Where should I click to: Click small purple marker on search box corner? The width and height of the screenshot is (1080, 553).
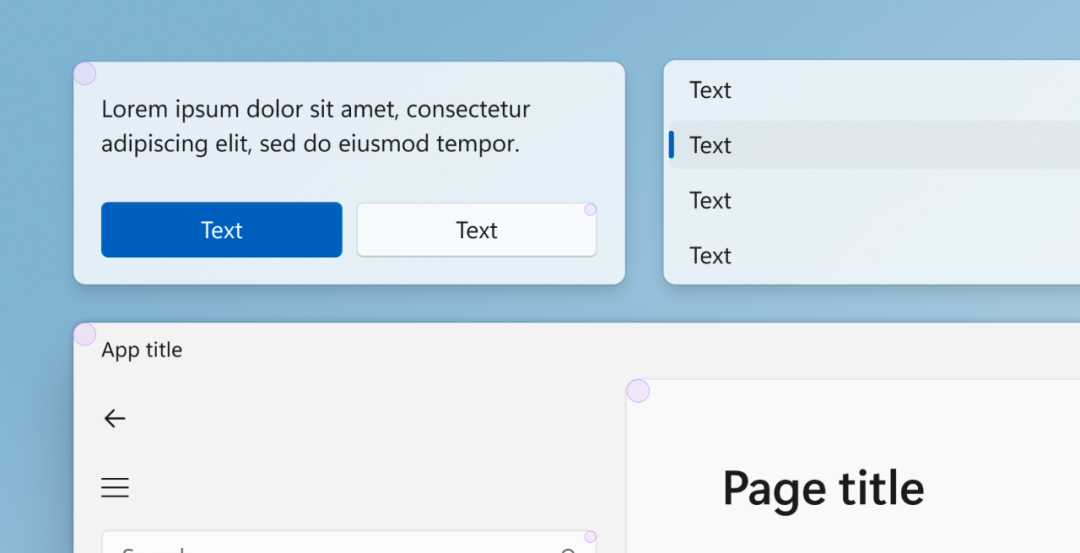[590, 536]
